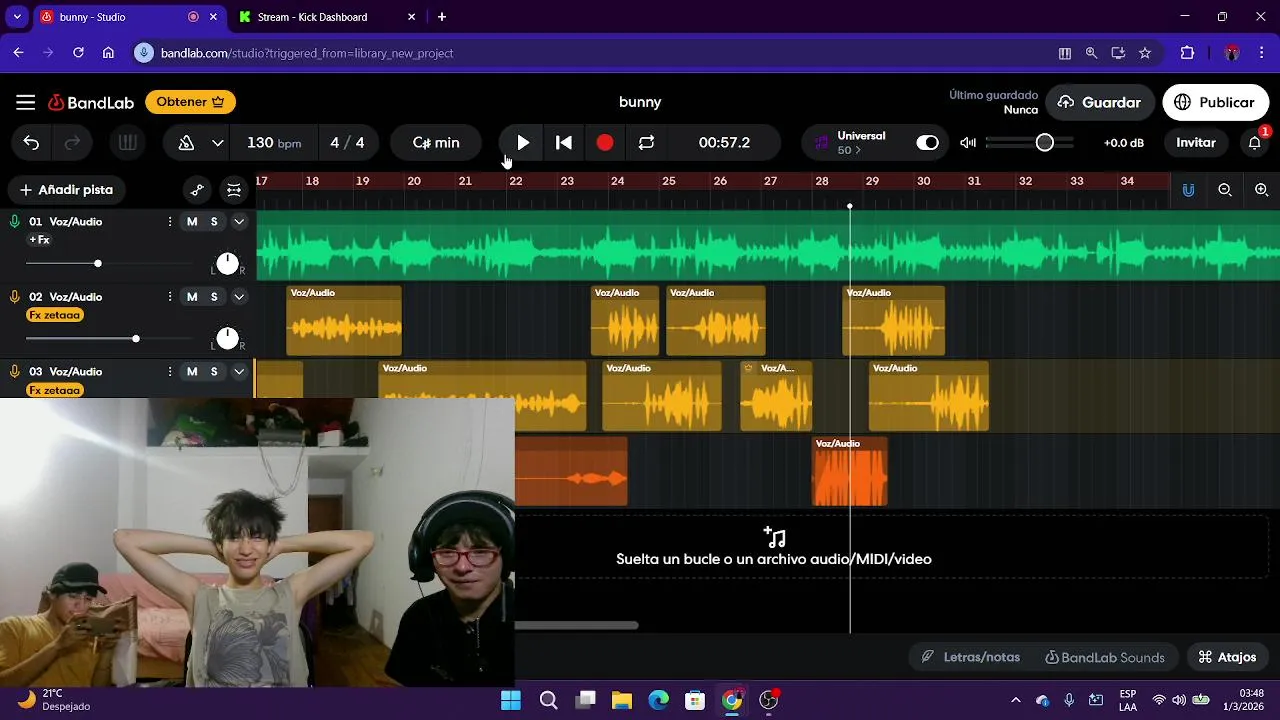
Task: Save the project with Guardar
Action: (1099, 102)
